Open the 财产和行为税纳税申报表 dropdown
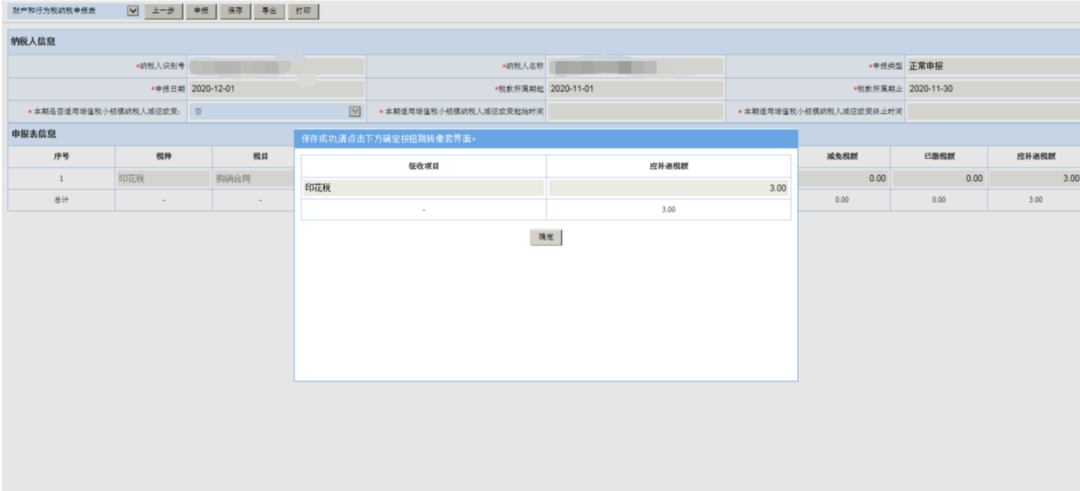1080x491 pixels. [x=133, y=11]
